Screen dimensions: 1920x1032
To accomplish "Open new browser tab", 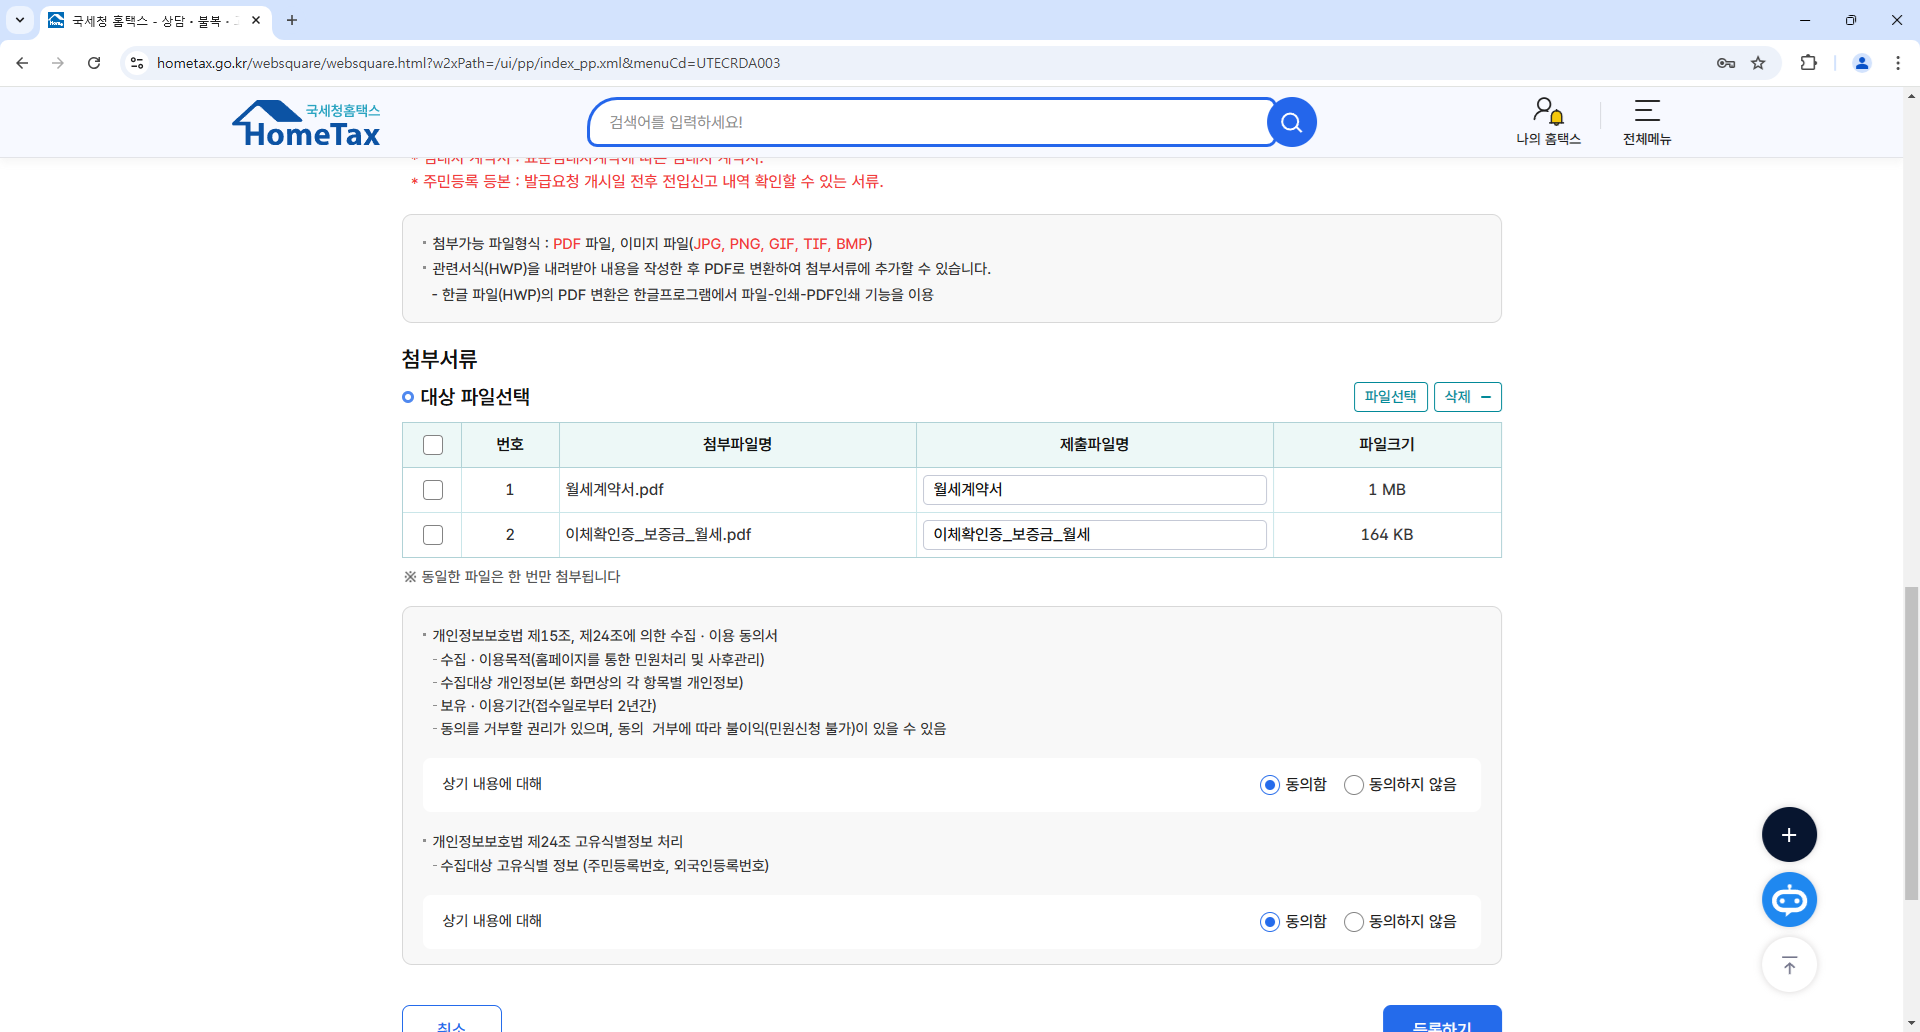I will click(292, 20).
